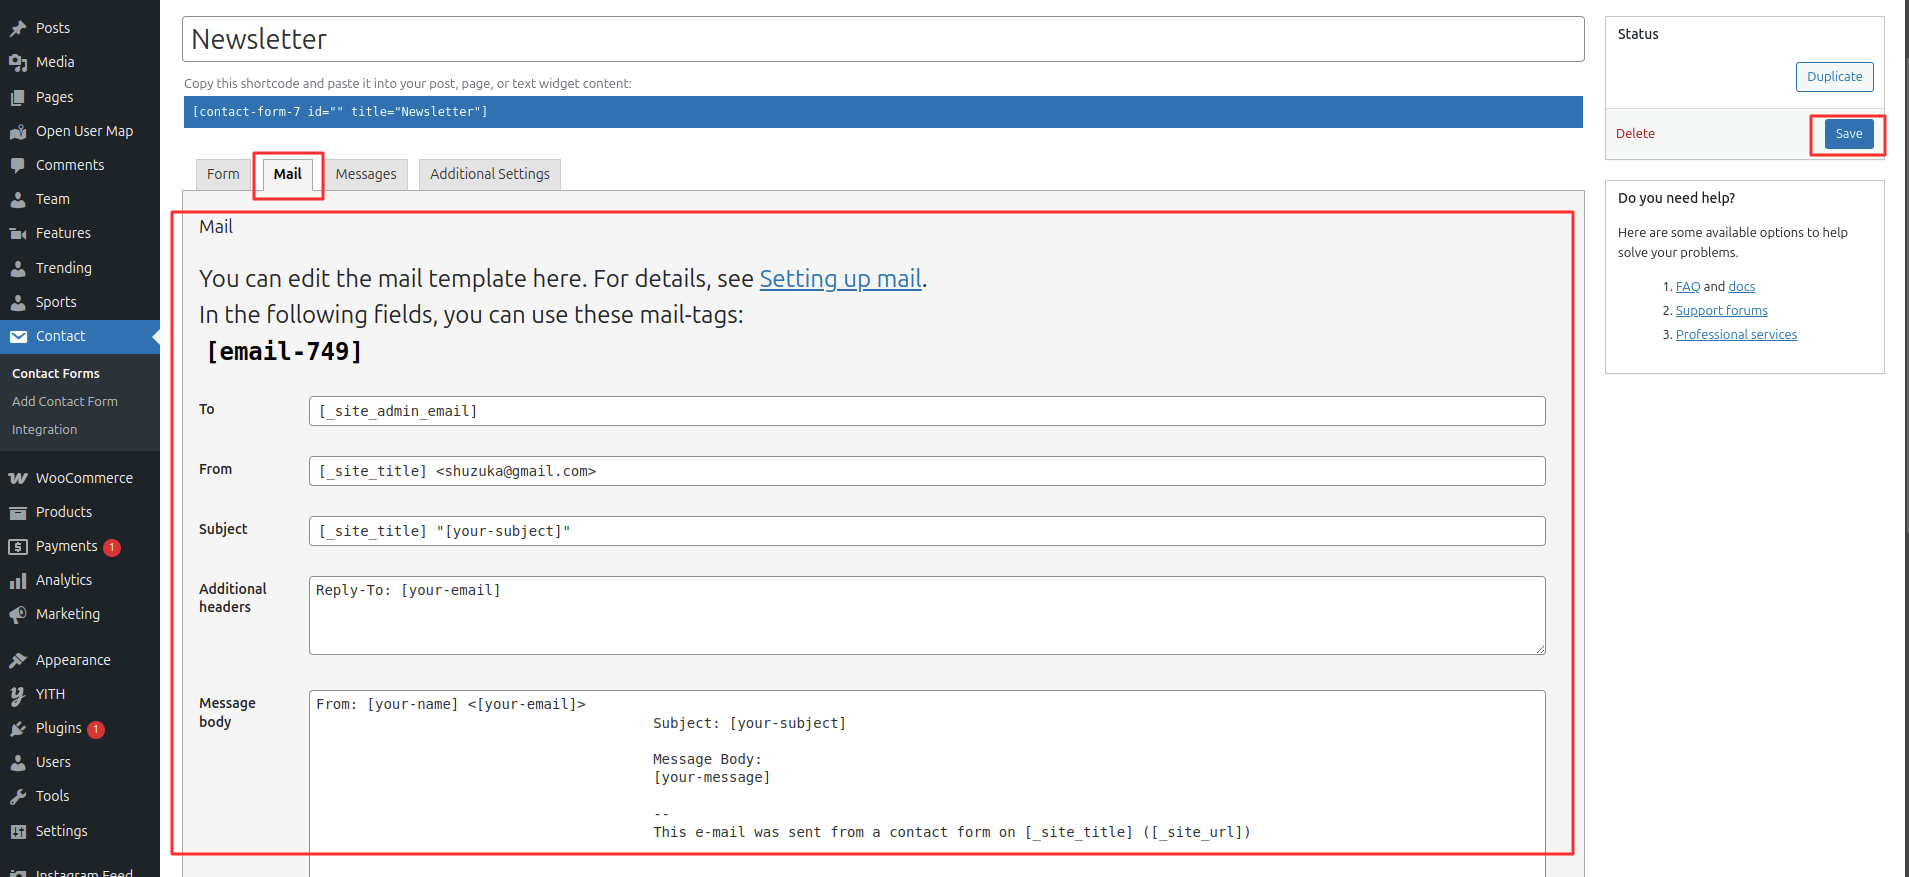Click the Subject field
The image size is (1909, 877).
(x=927, y=531)
